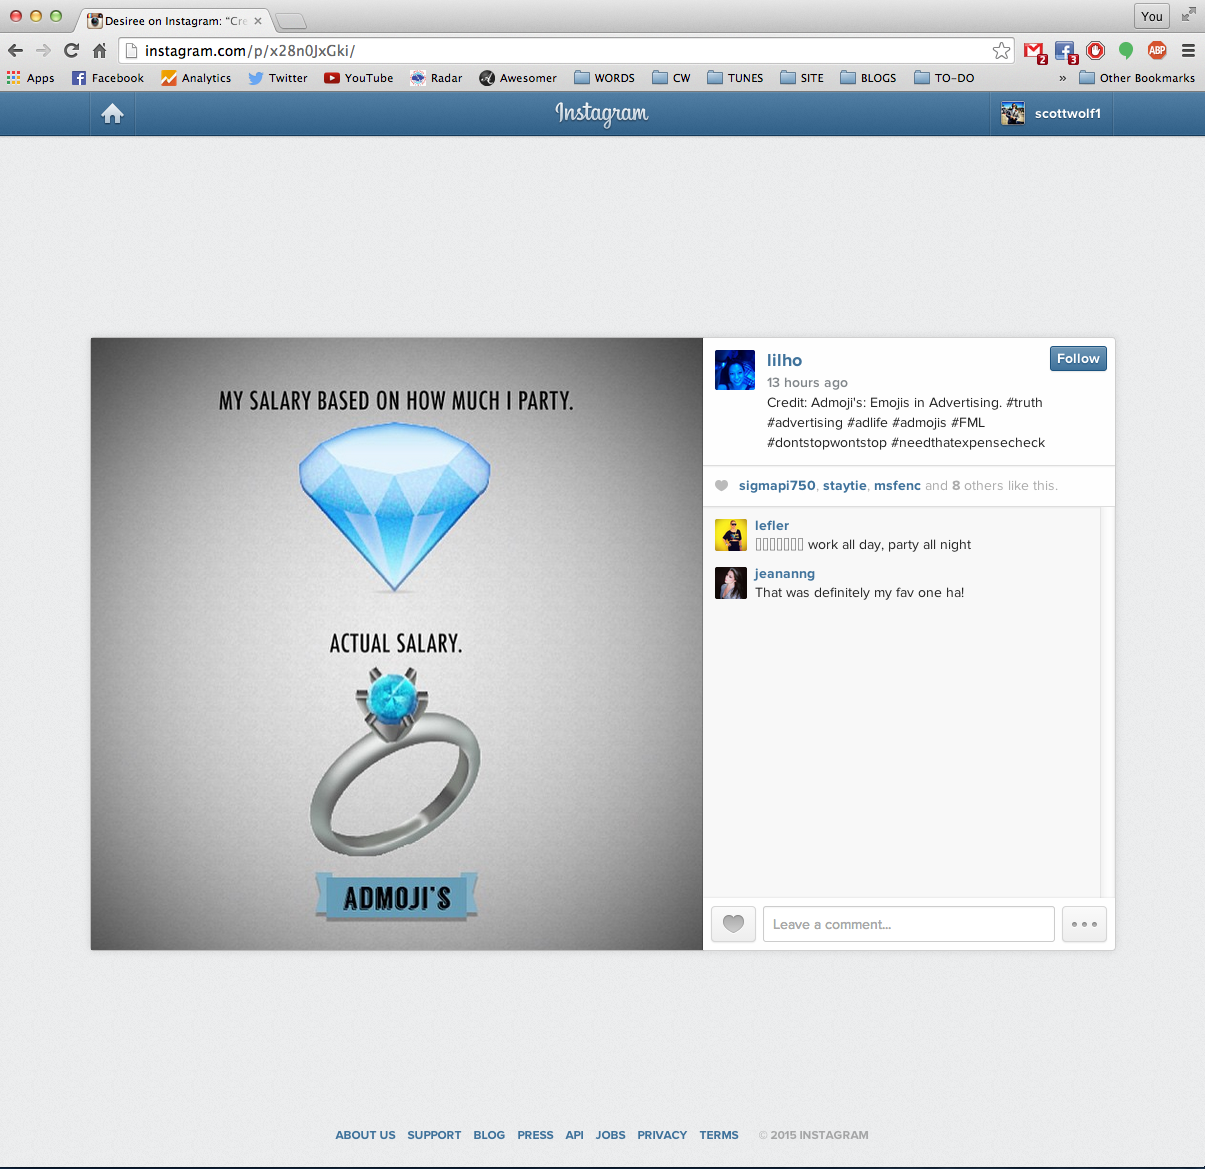Open the Facebook extension icon

pos(1065,51)
